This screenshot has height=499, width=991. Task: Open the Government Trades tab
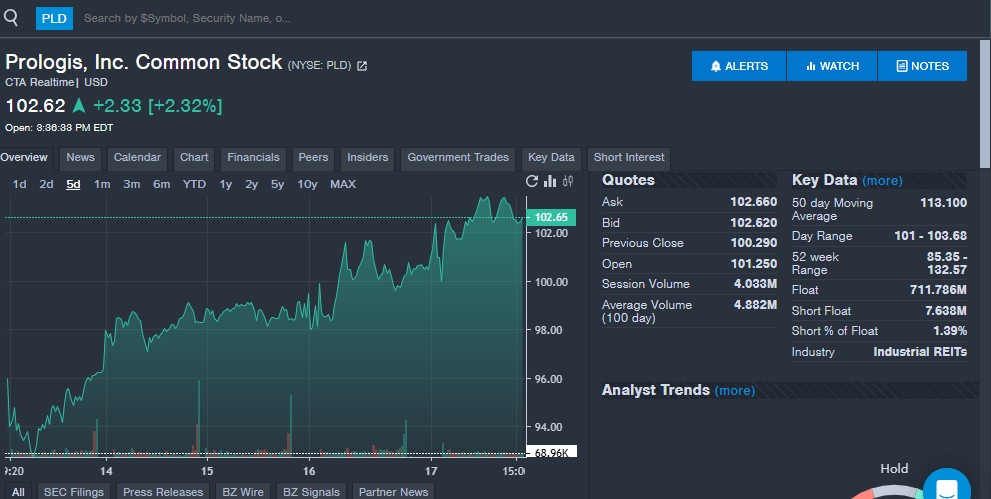458,157
